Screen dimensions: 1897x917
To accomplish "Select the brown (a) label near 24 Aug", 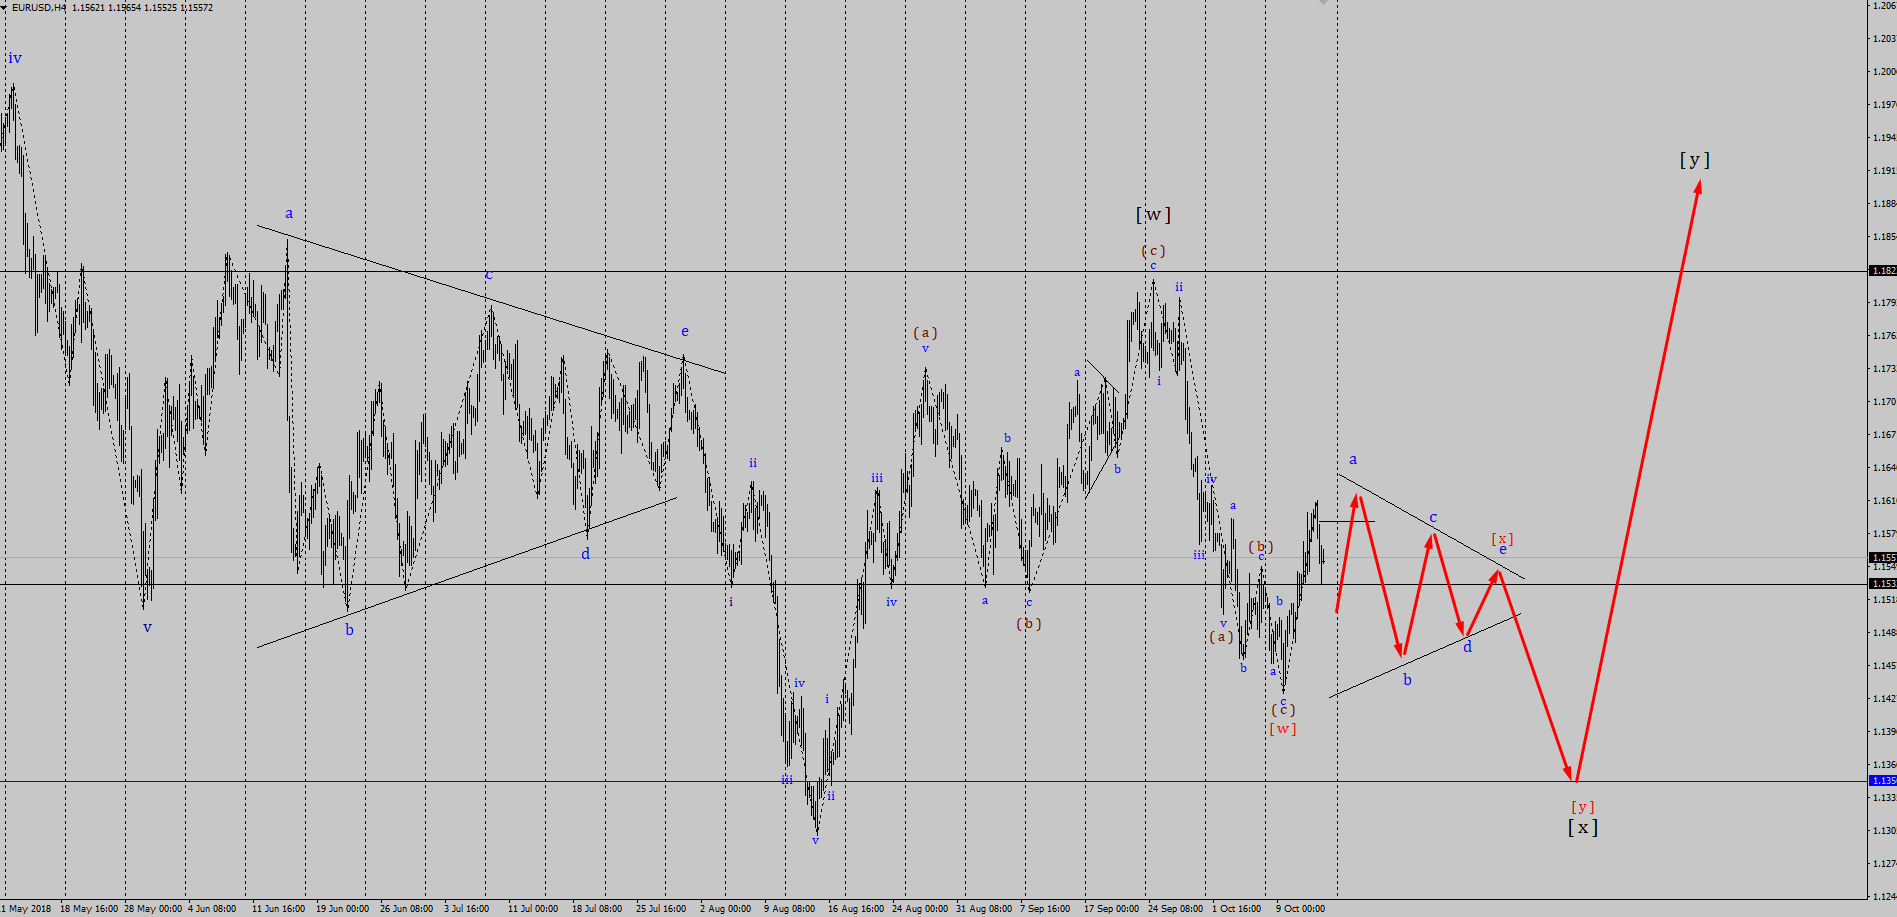I will [925, 333].
